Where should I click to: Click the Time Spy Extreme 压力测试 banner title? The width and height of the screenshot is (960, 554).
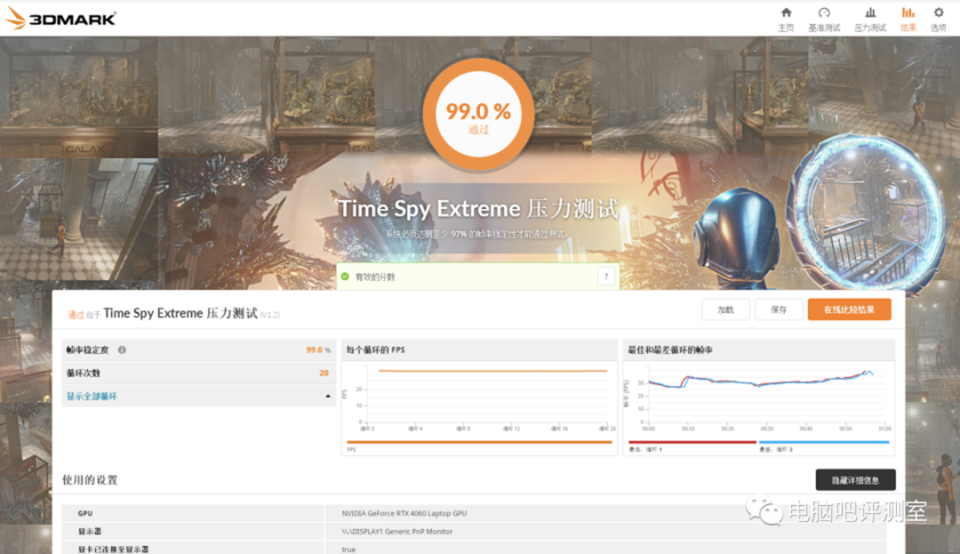coord(478,209)
